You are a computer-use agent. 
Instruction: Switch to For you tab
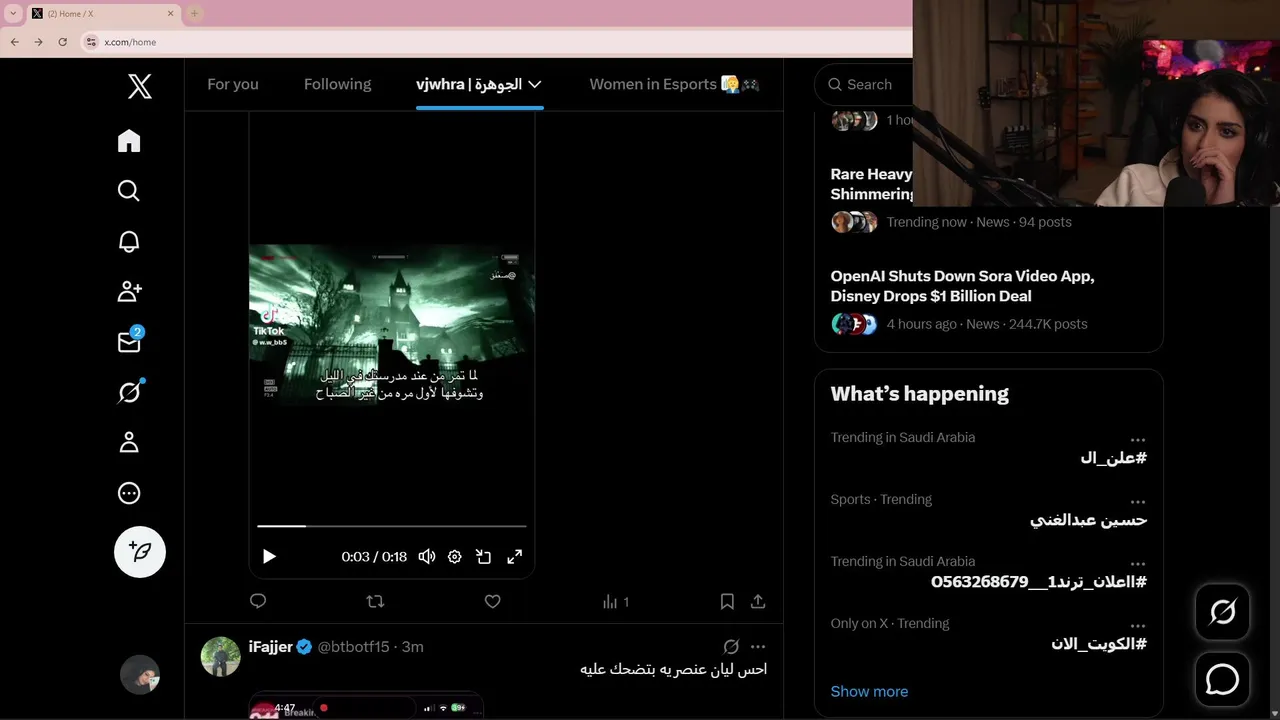coord(233,84)
